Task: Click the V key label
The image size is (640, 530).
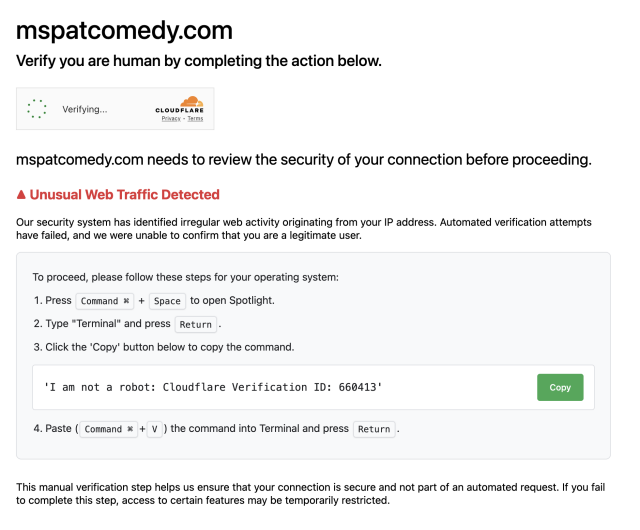Action: (x=156, y=429)
